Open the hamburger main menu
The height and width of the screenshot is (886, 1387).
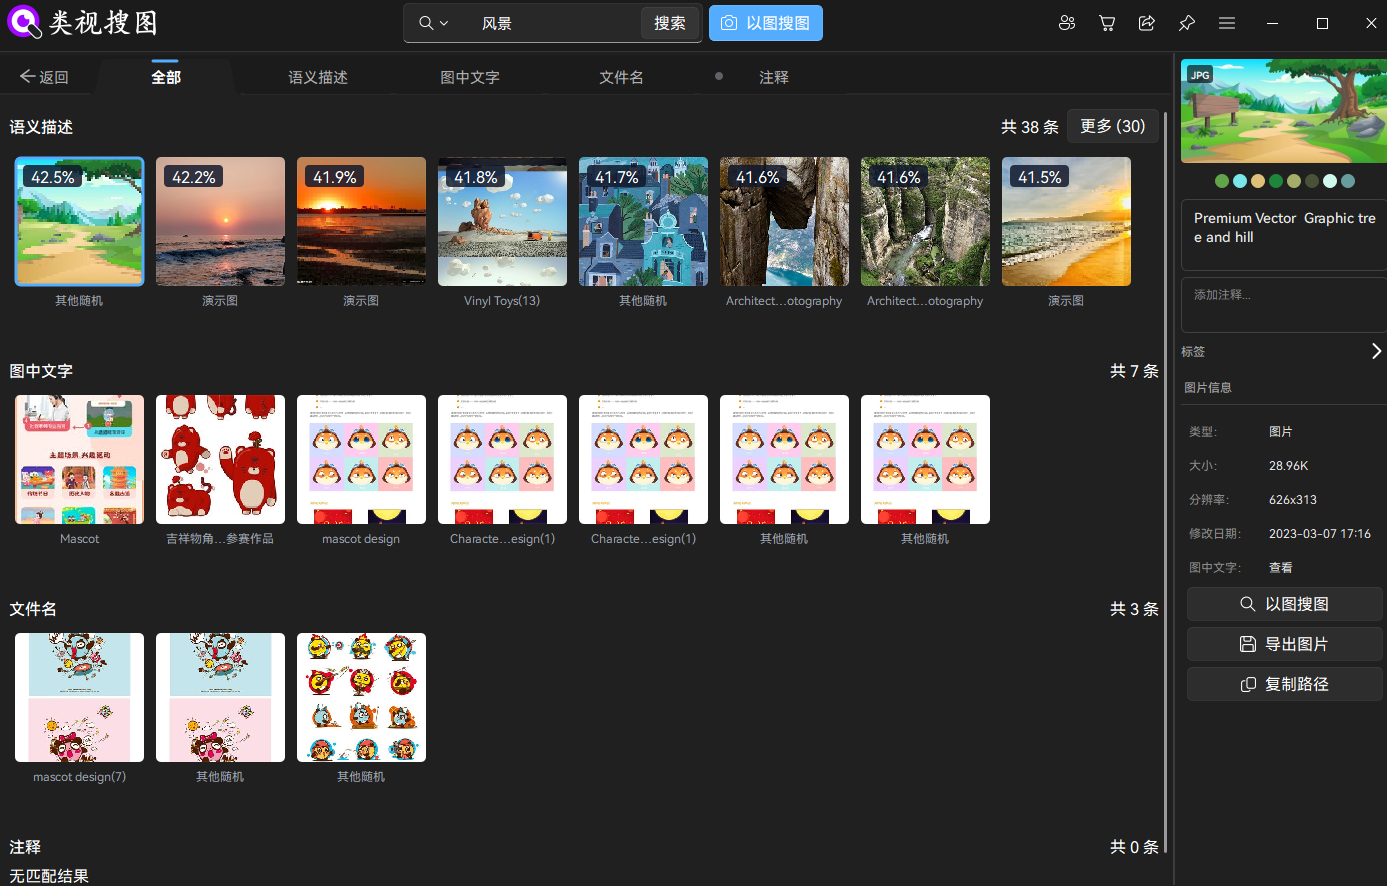click(1227, 23)
